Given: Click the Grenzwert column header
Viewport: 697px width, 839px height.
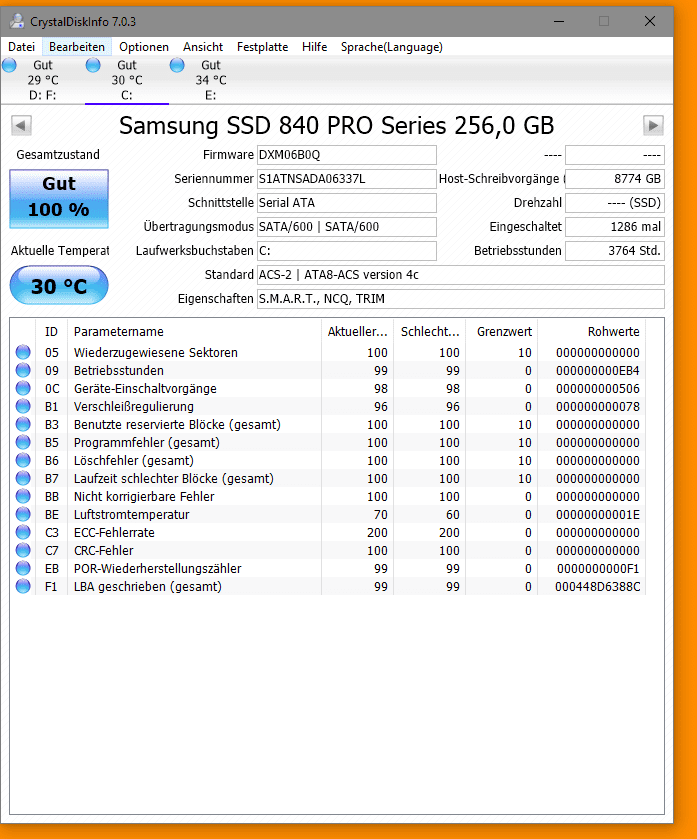Looking at the screenshot, I should pos(502,332).
